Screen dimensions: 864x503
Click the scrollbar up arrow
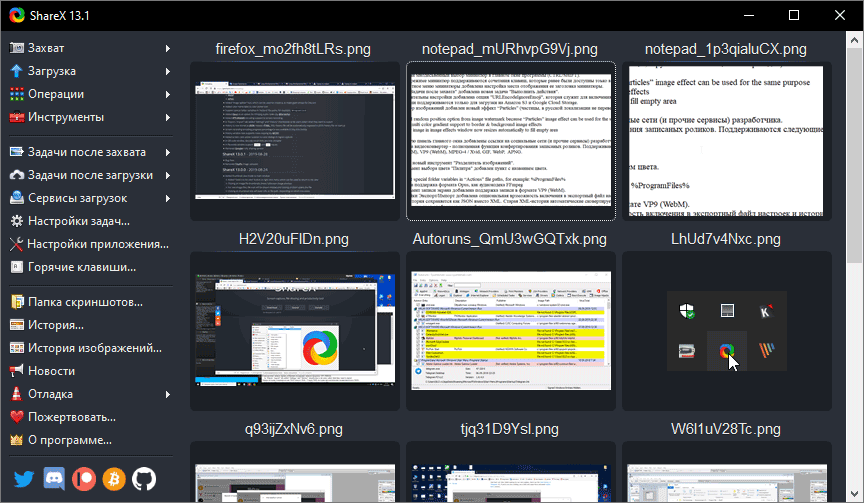(x=854, y=40)
